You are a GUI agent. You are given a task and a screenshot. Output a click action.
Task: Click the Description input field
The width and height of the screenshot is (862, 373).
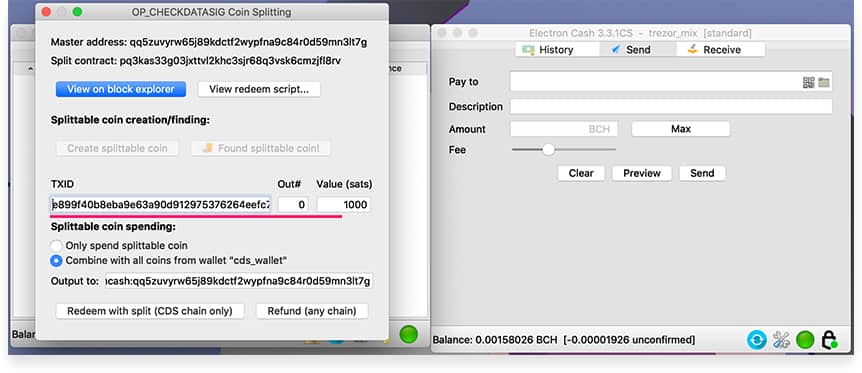[671, 106]
